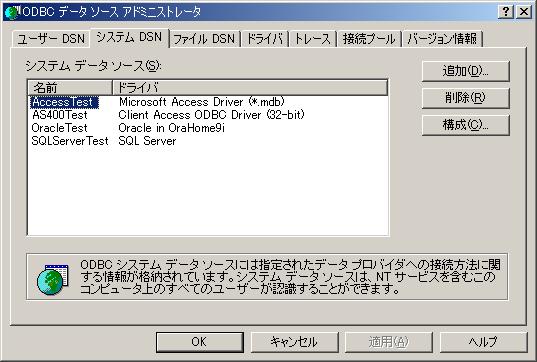The image size is (537, 362).
Task: Click the ODBC globe icon in title bar
Action: 12,12
